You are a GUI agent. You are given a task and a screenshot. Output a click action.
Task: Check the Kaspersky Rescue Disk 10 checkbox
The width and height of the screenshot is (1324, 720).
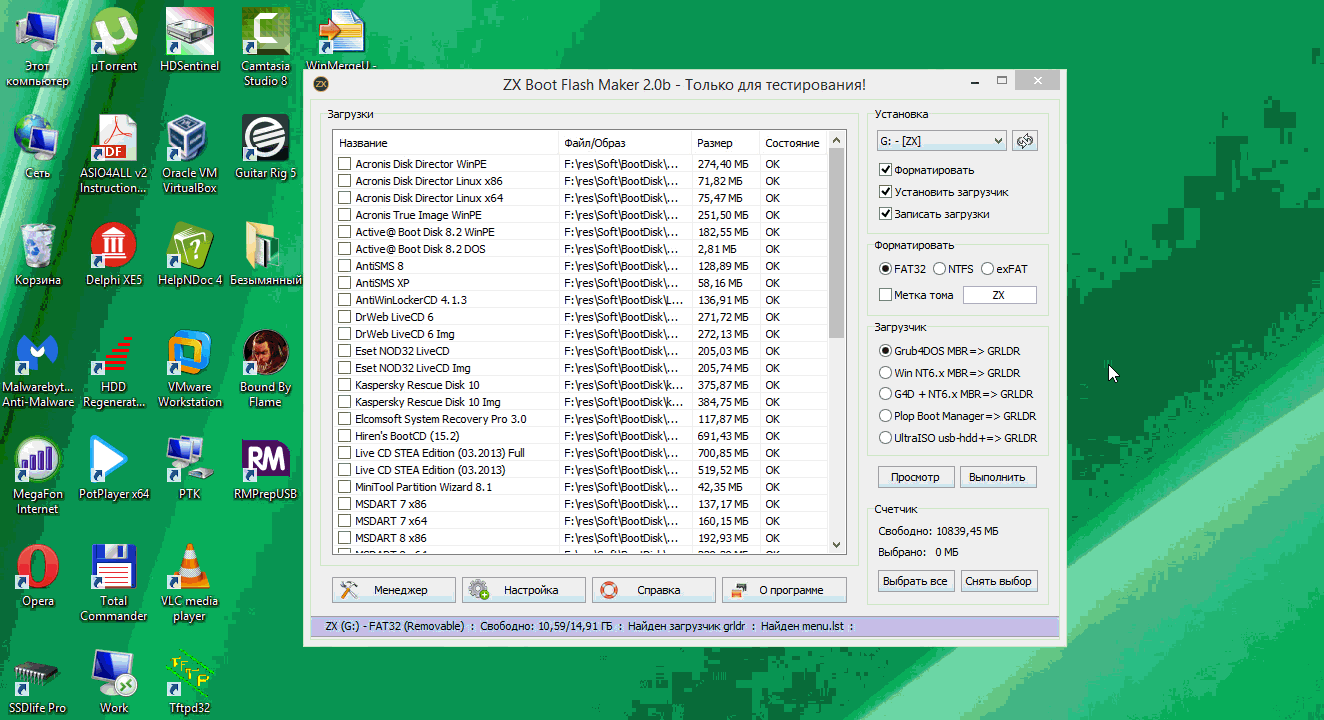point(344,385)
